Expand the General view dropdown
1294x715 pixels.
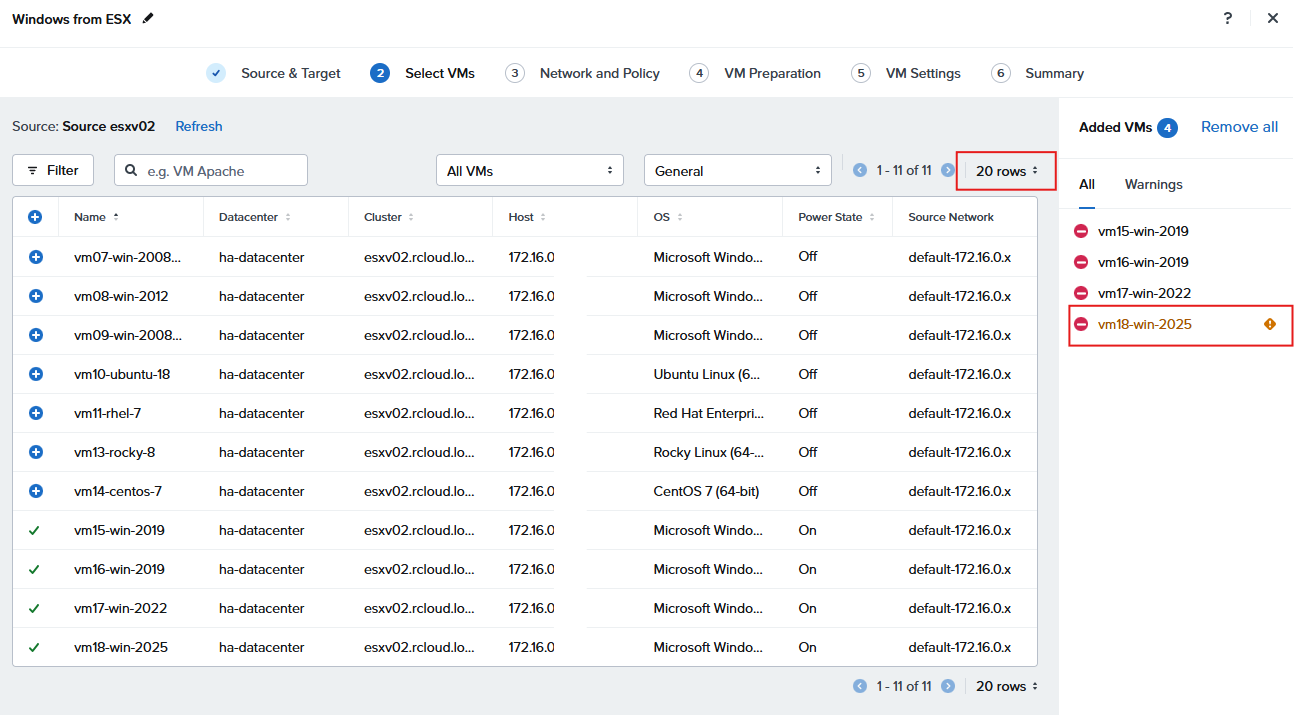pyautogui.click(x=737, y=171)
